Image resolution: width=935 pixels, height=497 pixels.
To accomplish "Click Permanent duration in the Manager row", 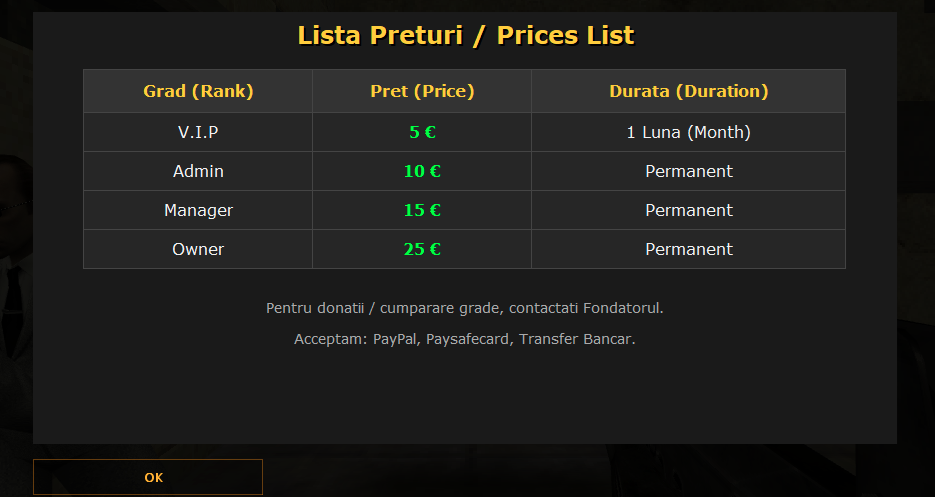I will [x=689, y=210].
